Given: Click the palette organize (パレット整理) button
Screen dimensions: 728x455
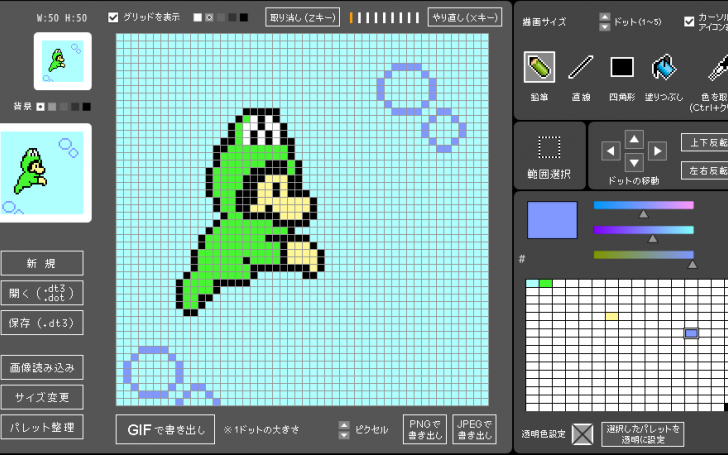Looking at the screenshot, I should pos(42,427).
